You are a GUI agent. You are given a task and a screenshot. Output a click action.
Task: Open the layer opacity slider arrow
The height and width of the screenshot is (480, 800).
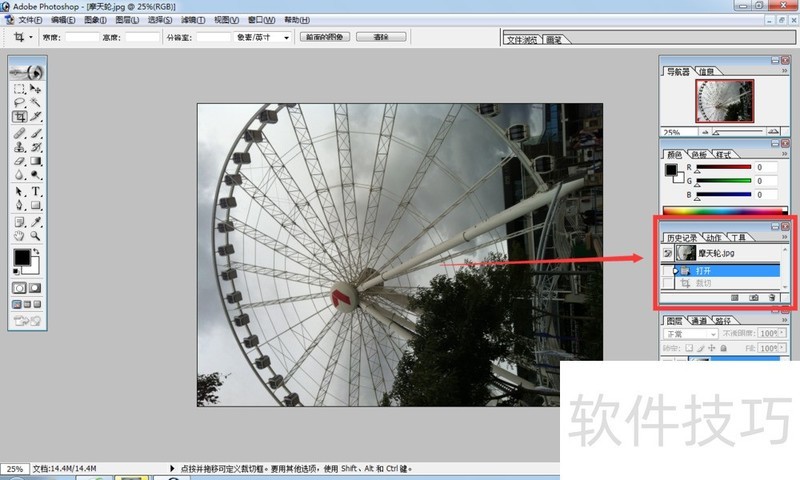(782, 333)
